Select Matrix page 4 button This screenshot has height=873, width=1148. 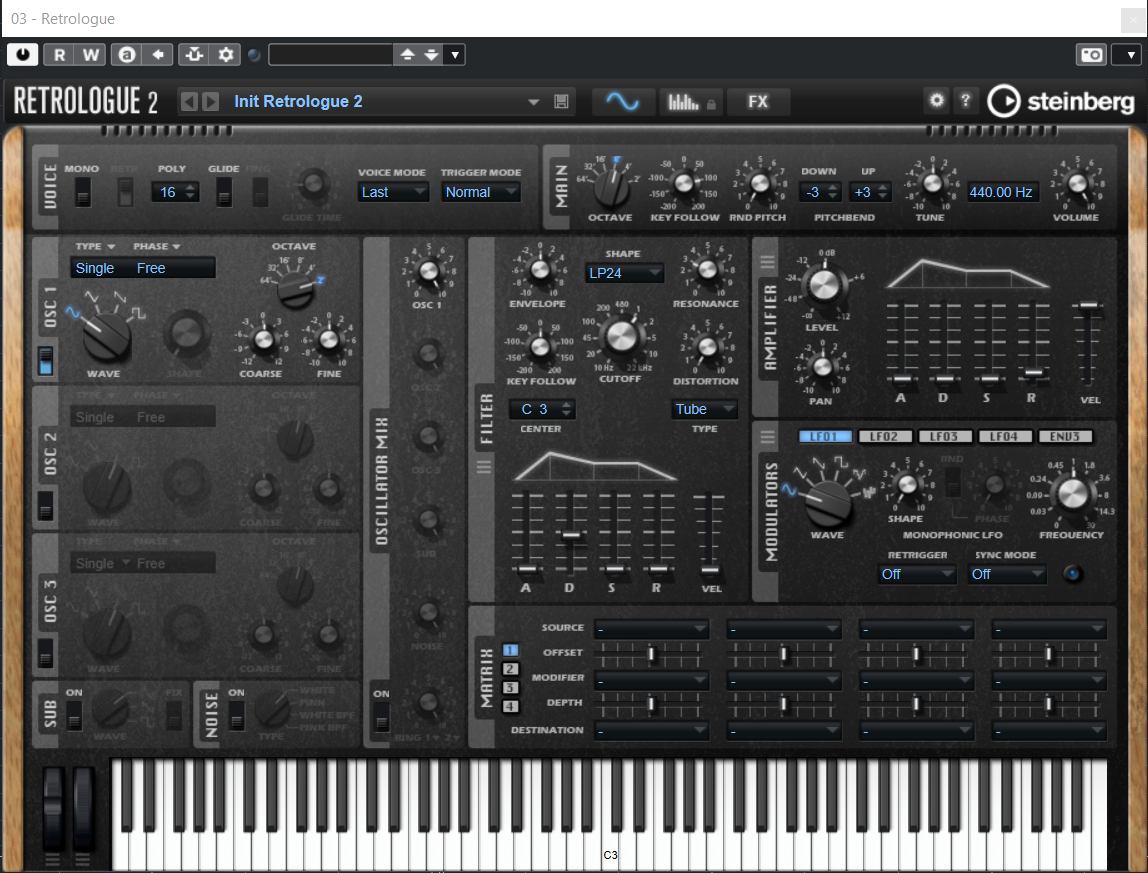(510, 706)
